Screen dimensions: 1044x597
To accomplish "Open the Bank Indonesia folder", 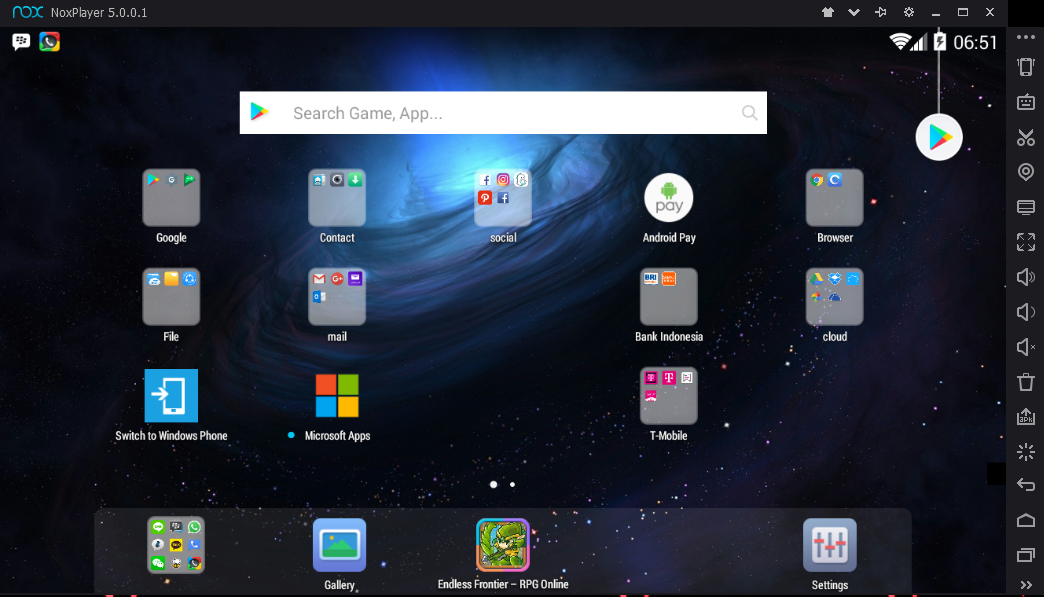I will click(668, 297).
